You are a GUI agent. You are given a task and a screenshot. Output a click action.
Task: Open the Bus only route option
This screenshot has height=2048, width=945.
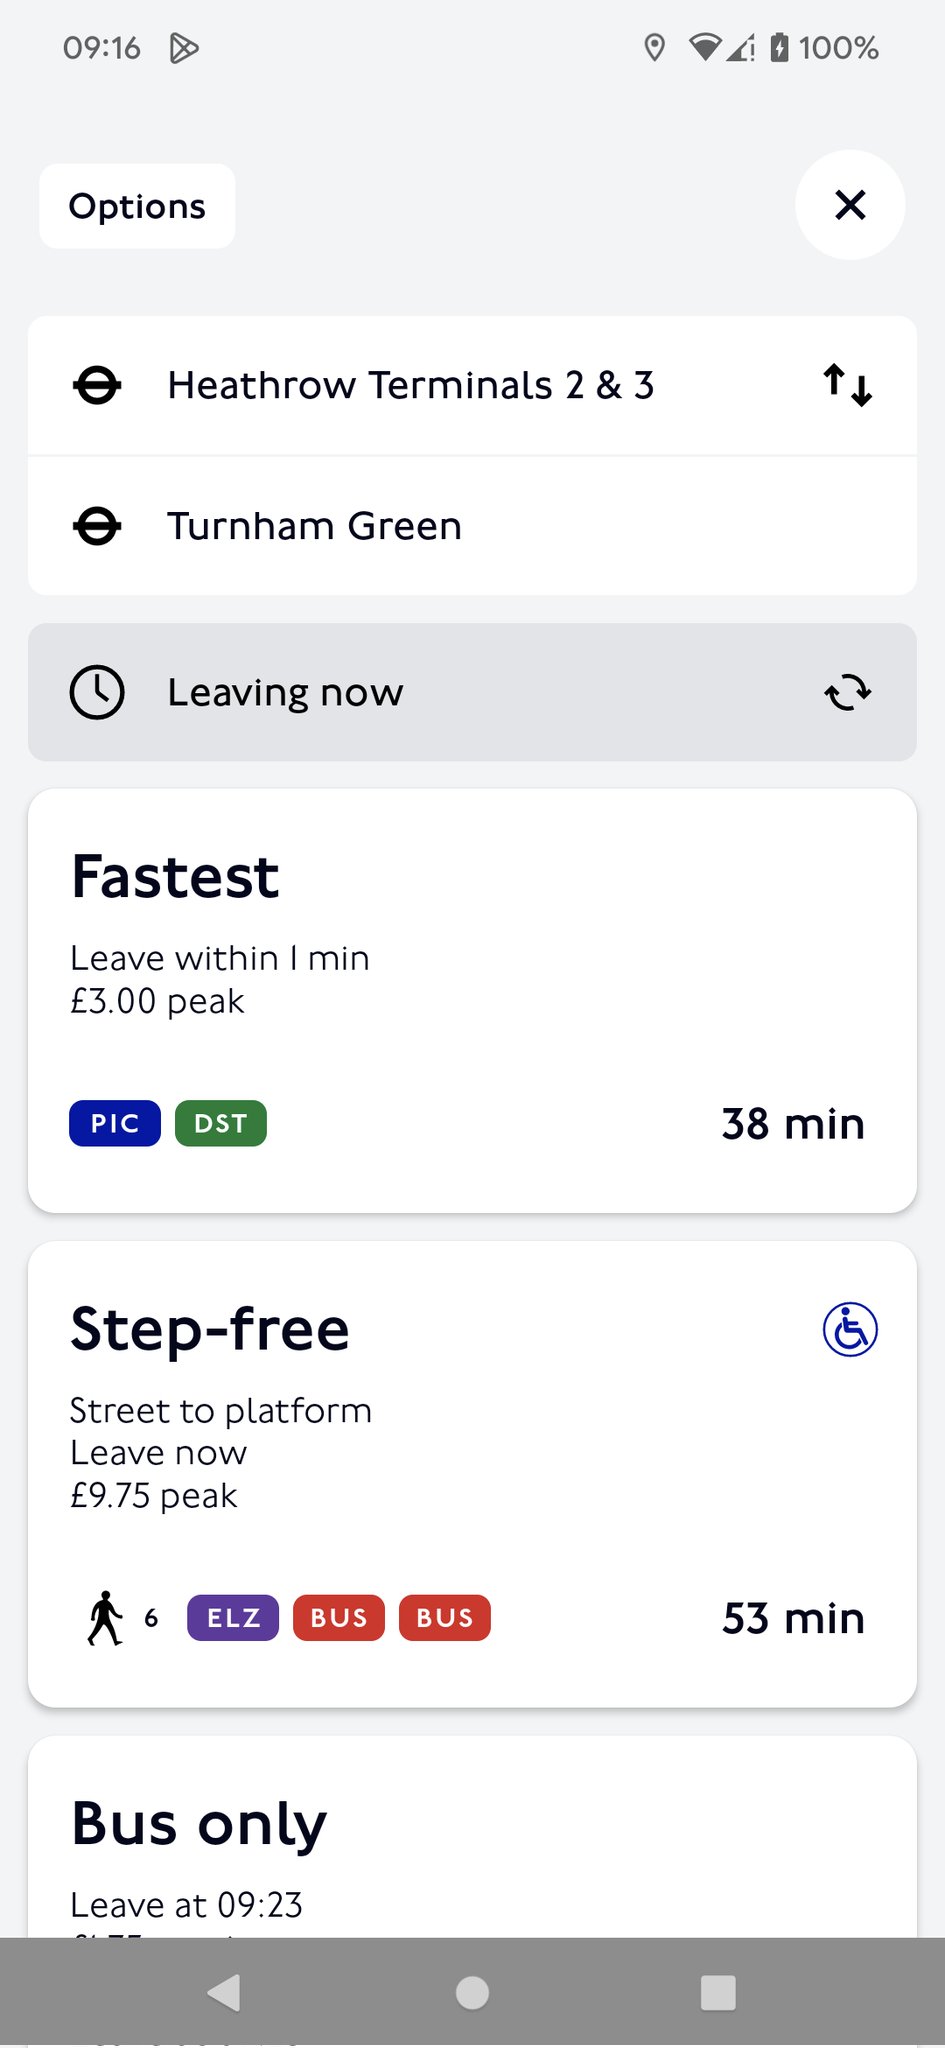coord(199,1824)
